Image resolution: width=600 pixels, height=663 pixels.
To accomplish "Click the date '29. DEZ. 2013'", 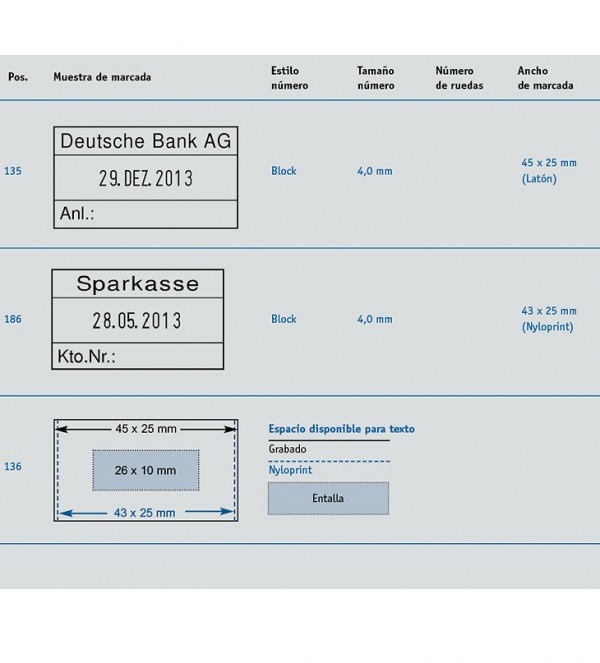I will (x=146, y=178).
